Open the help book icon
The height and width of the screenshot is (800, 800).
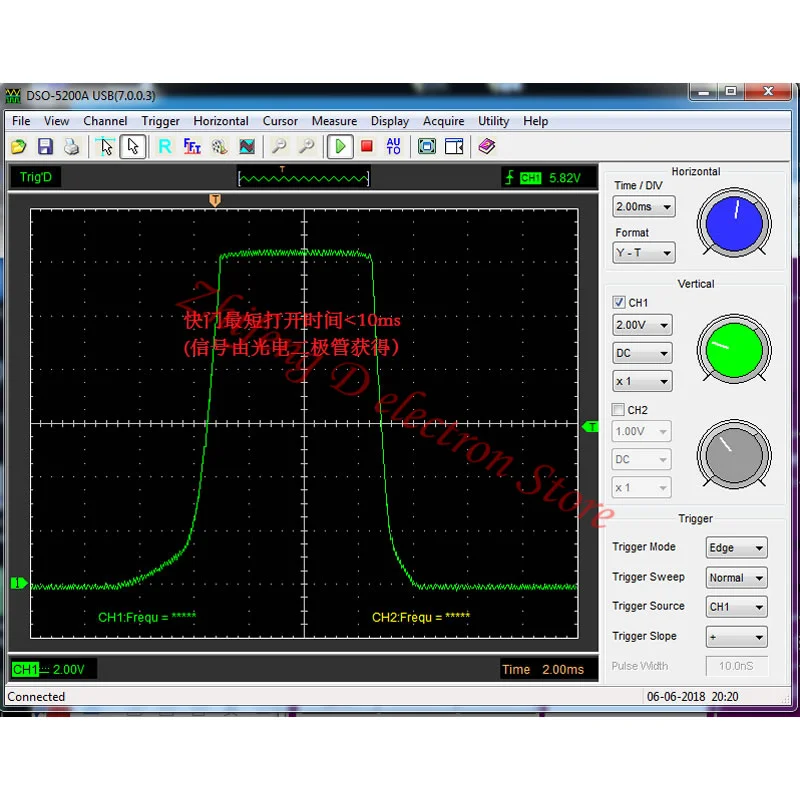[x=487, y=147]
